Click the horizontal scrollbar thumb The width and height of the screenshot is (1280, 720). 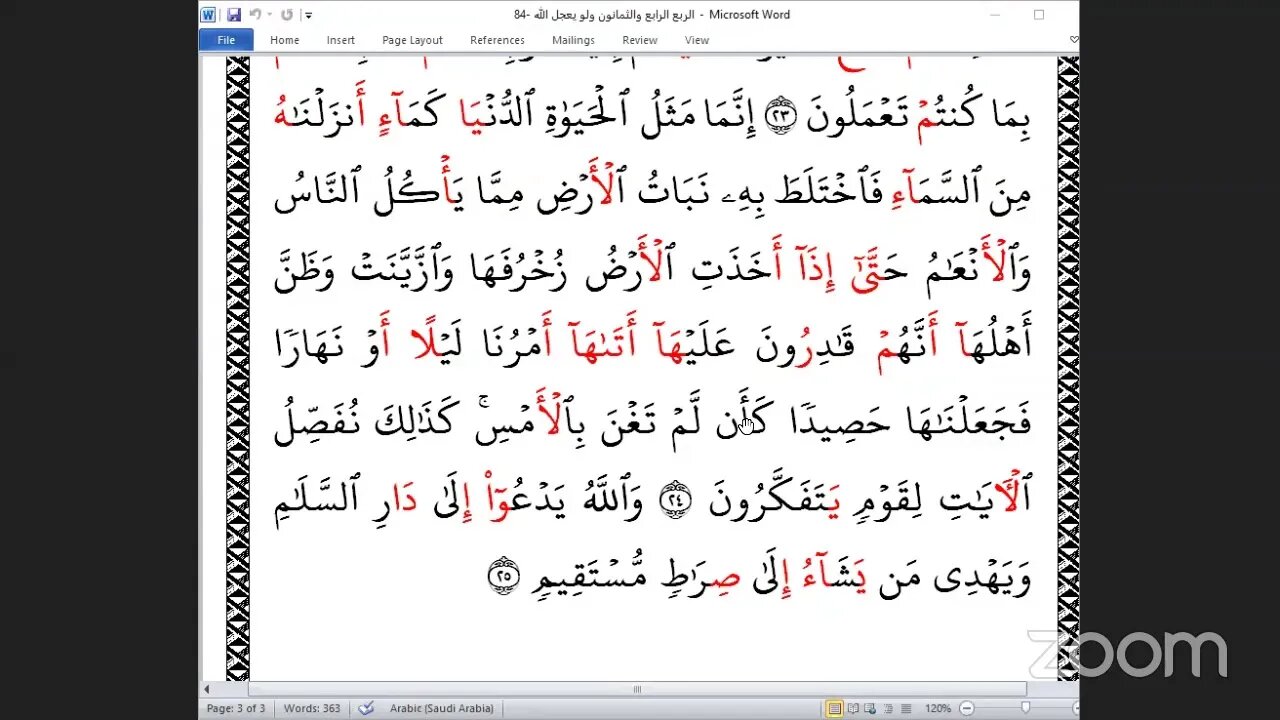[637, 689]
